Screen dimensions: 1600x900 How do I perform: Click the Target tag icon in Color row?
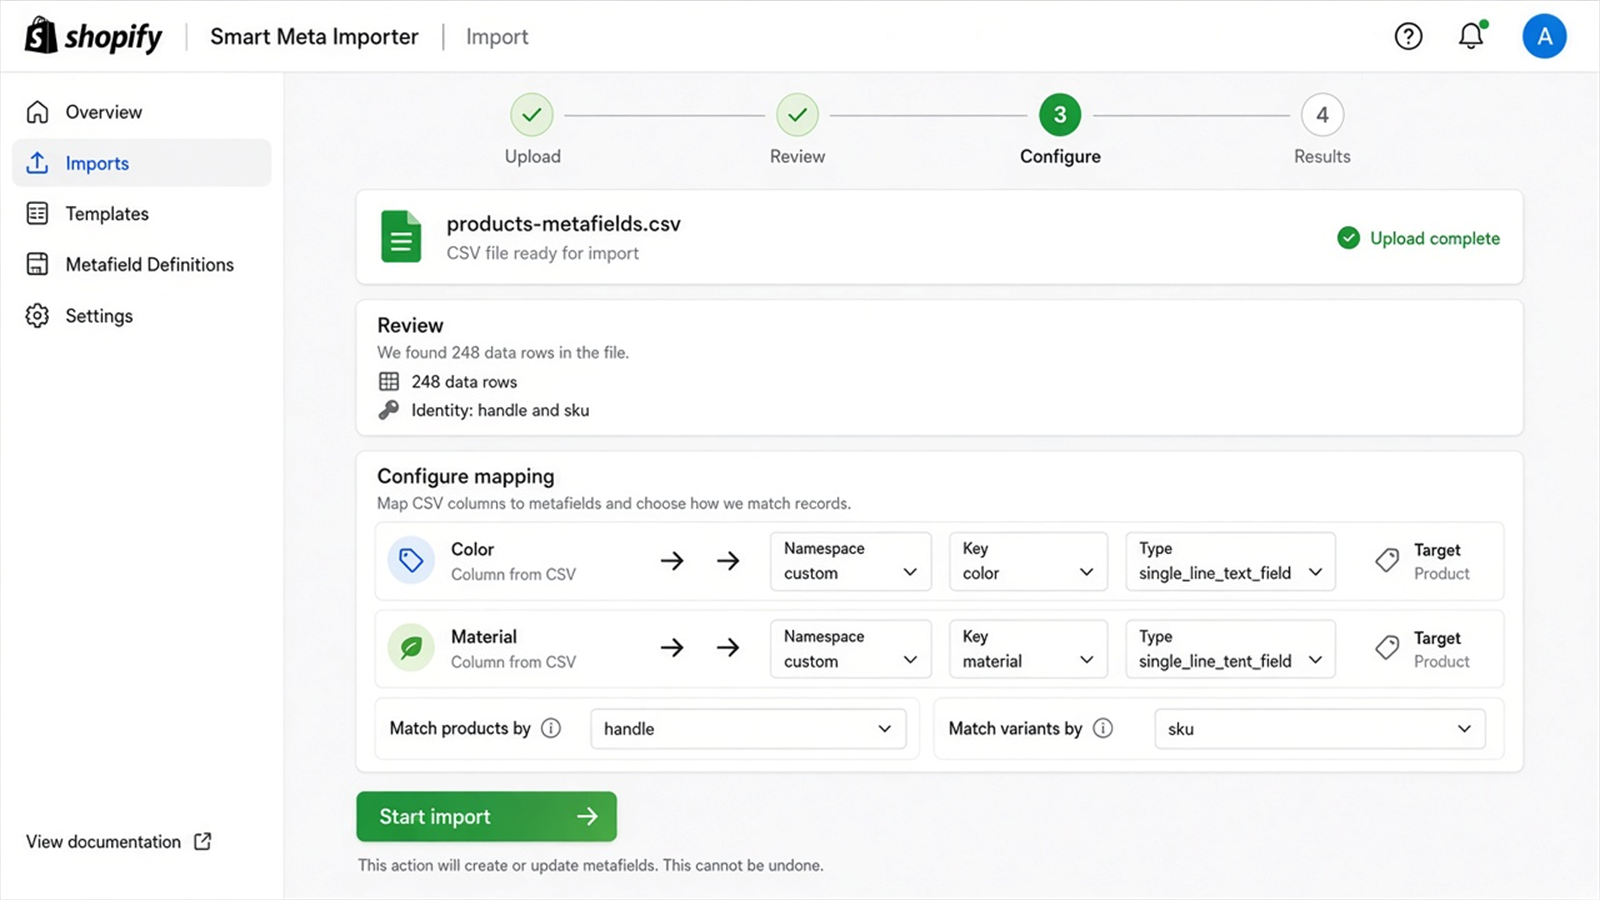point(1387,560)
